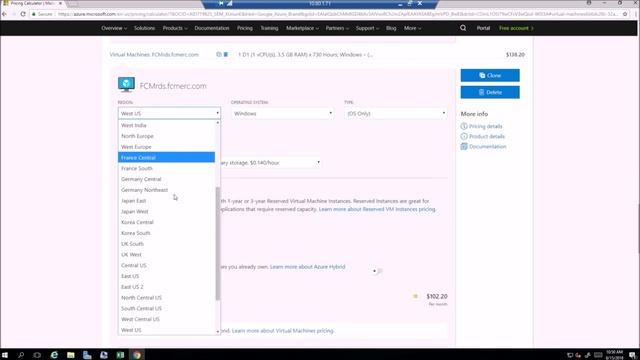Select Germany Central in the region list
This screenshot has width=640, height=360.
(x=167, y=179)
